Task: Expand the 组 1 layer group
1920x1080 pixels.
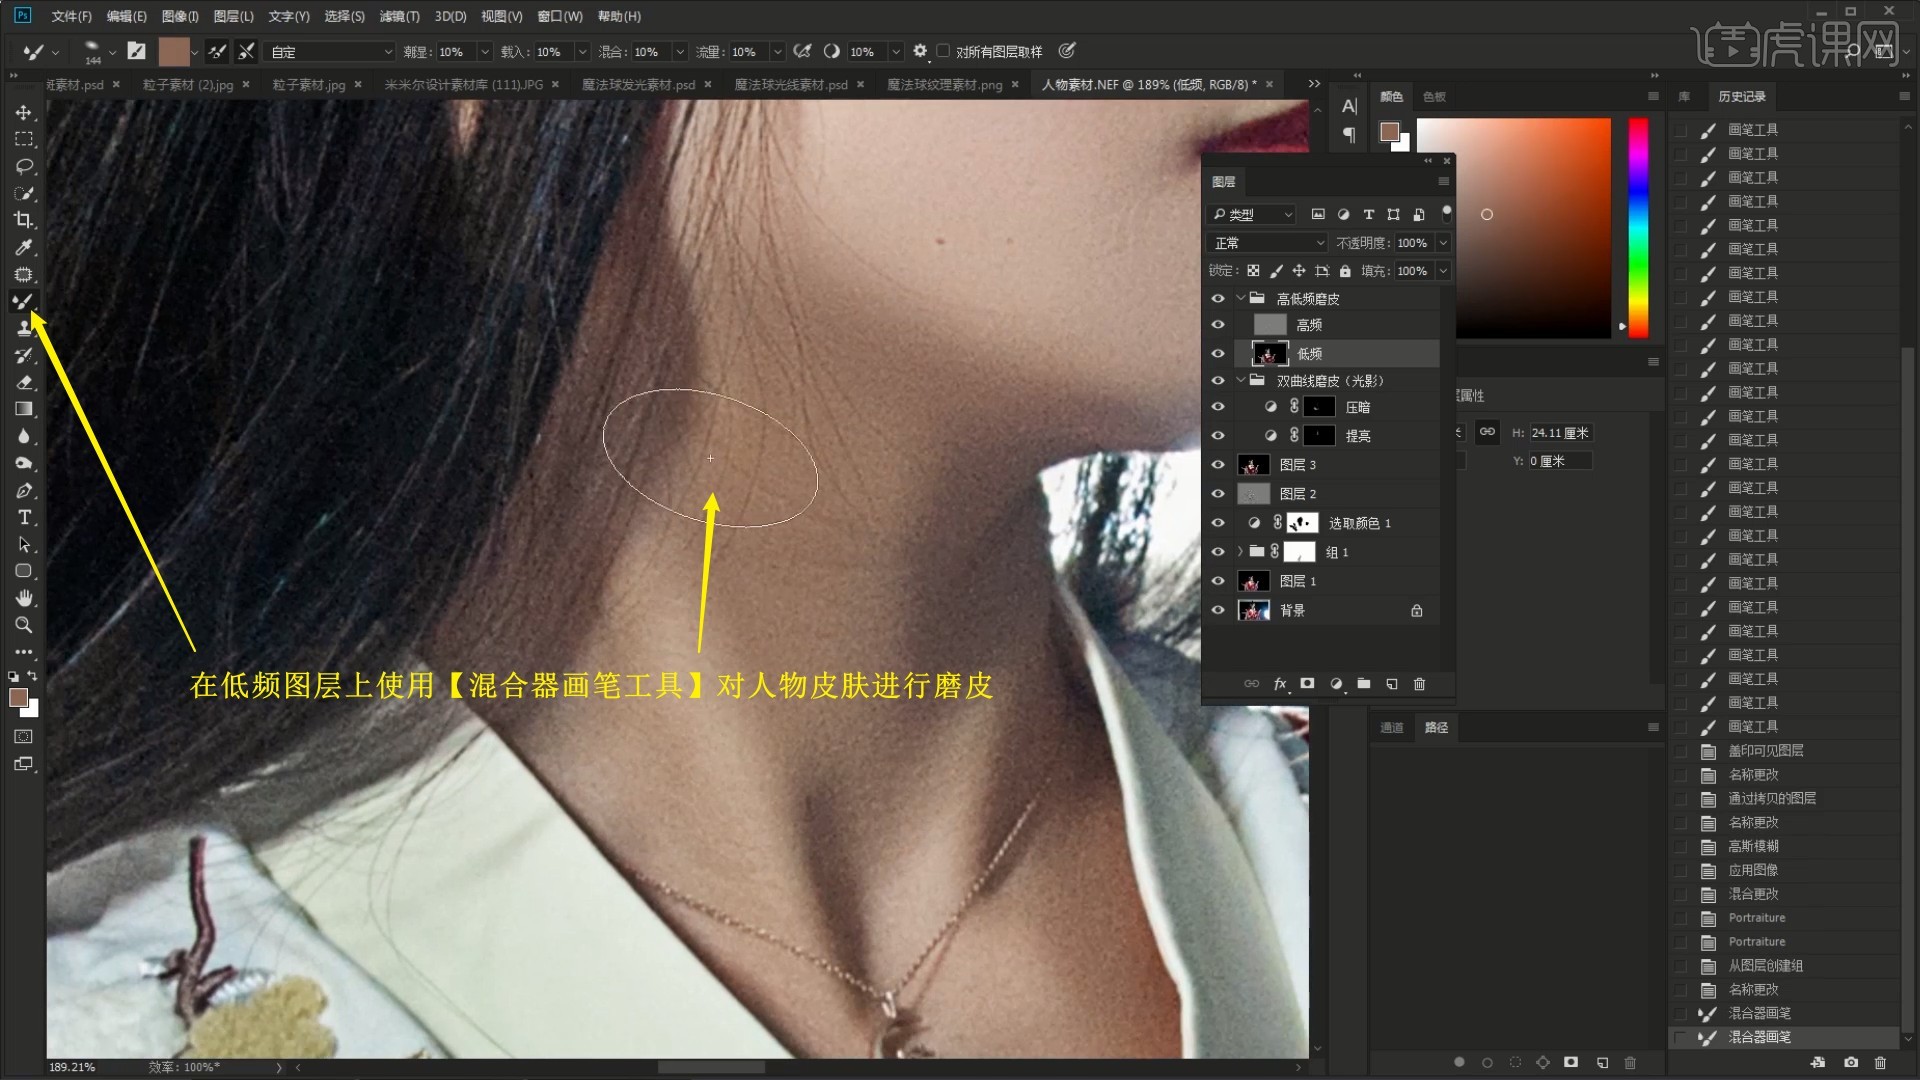Action: (1240, 552)
